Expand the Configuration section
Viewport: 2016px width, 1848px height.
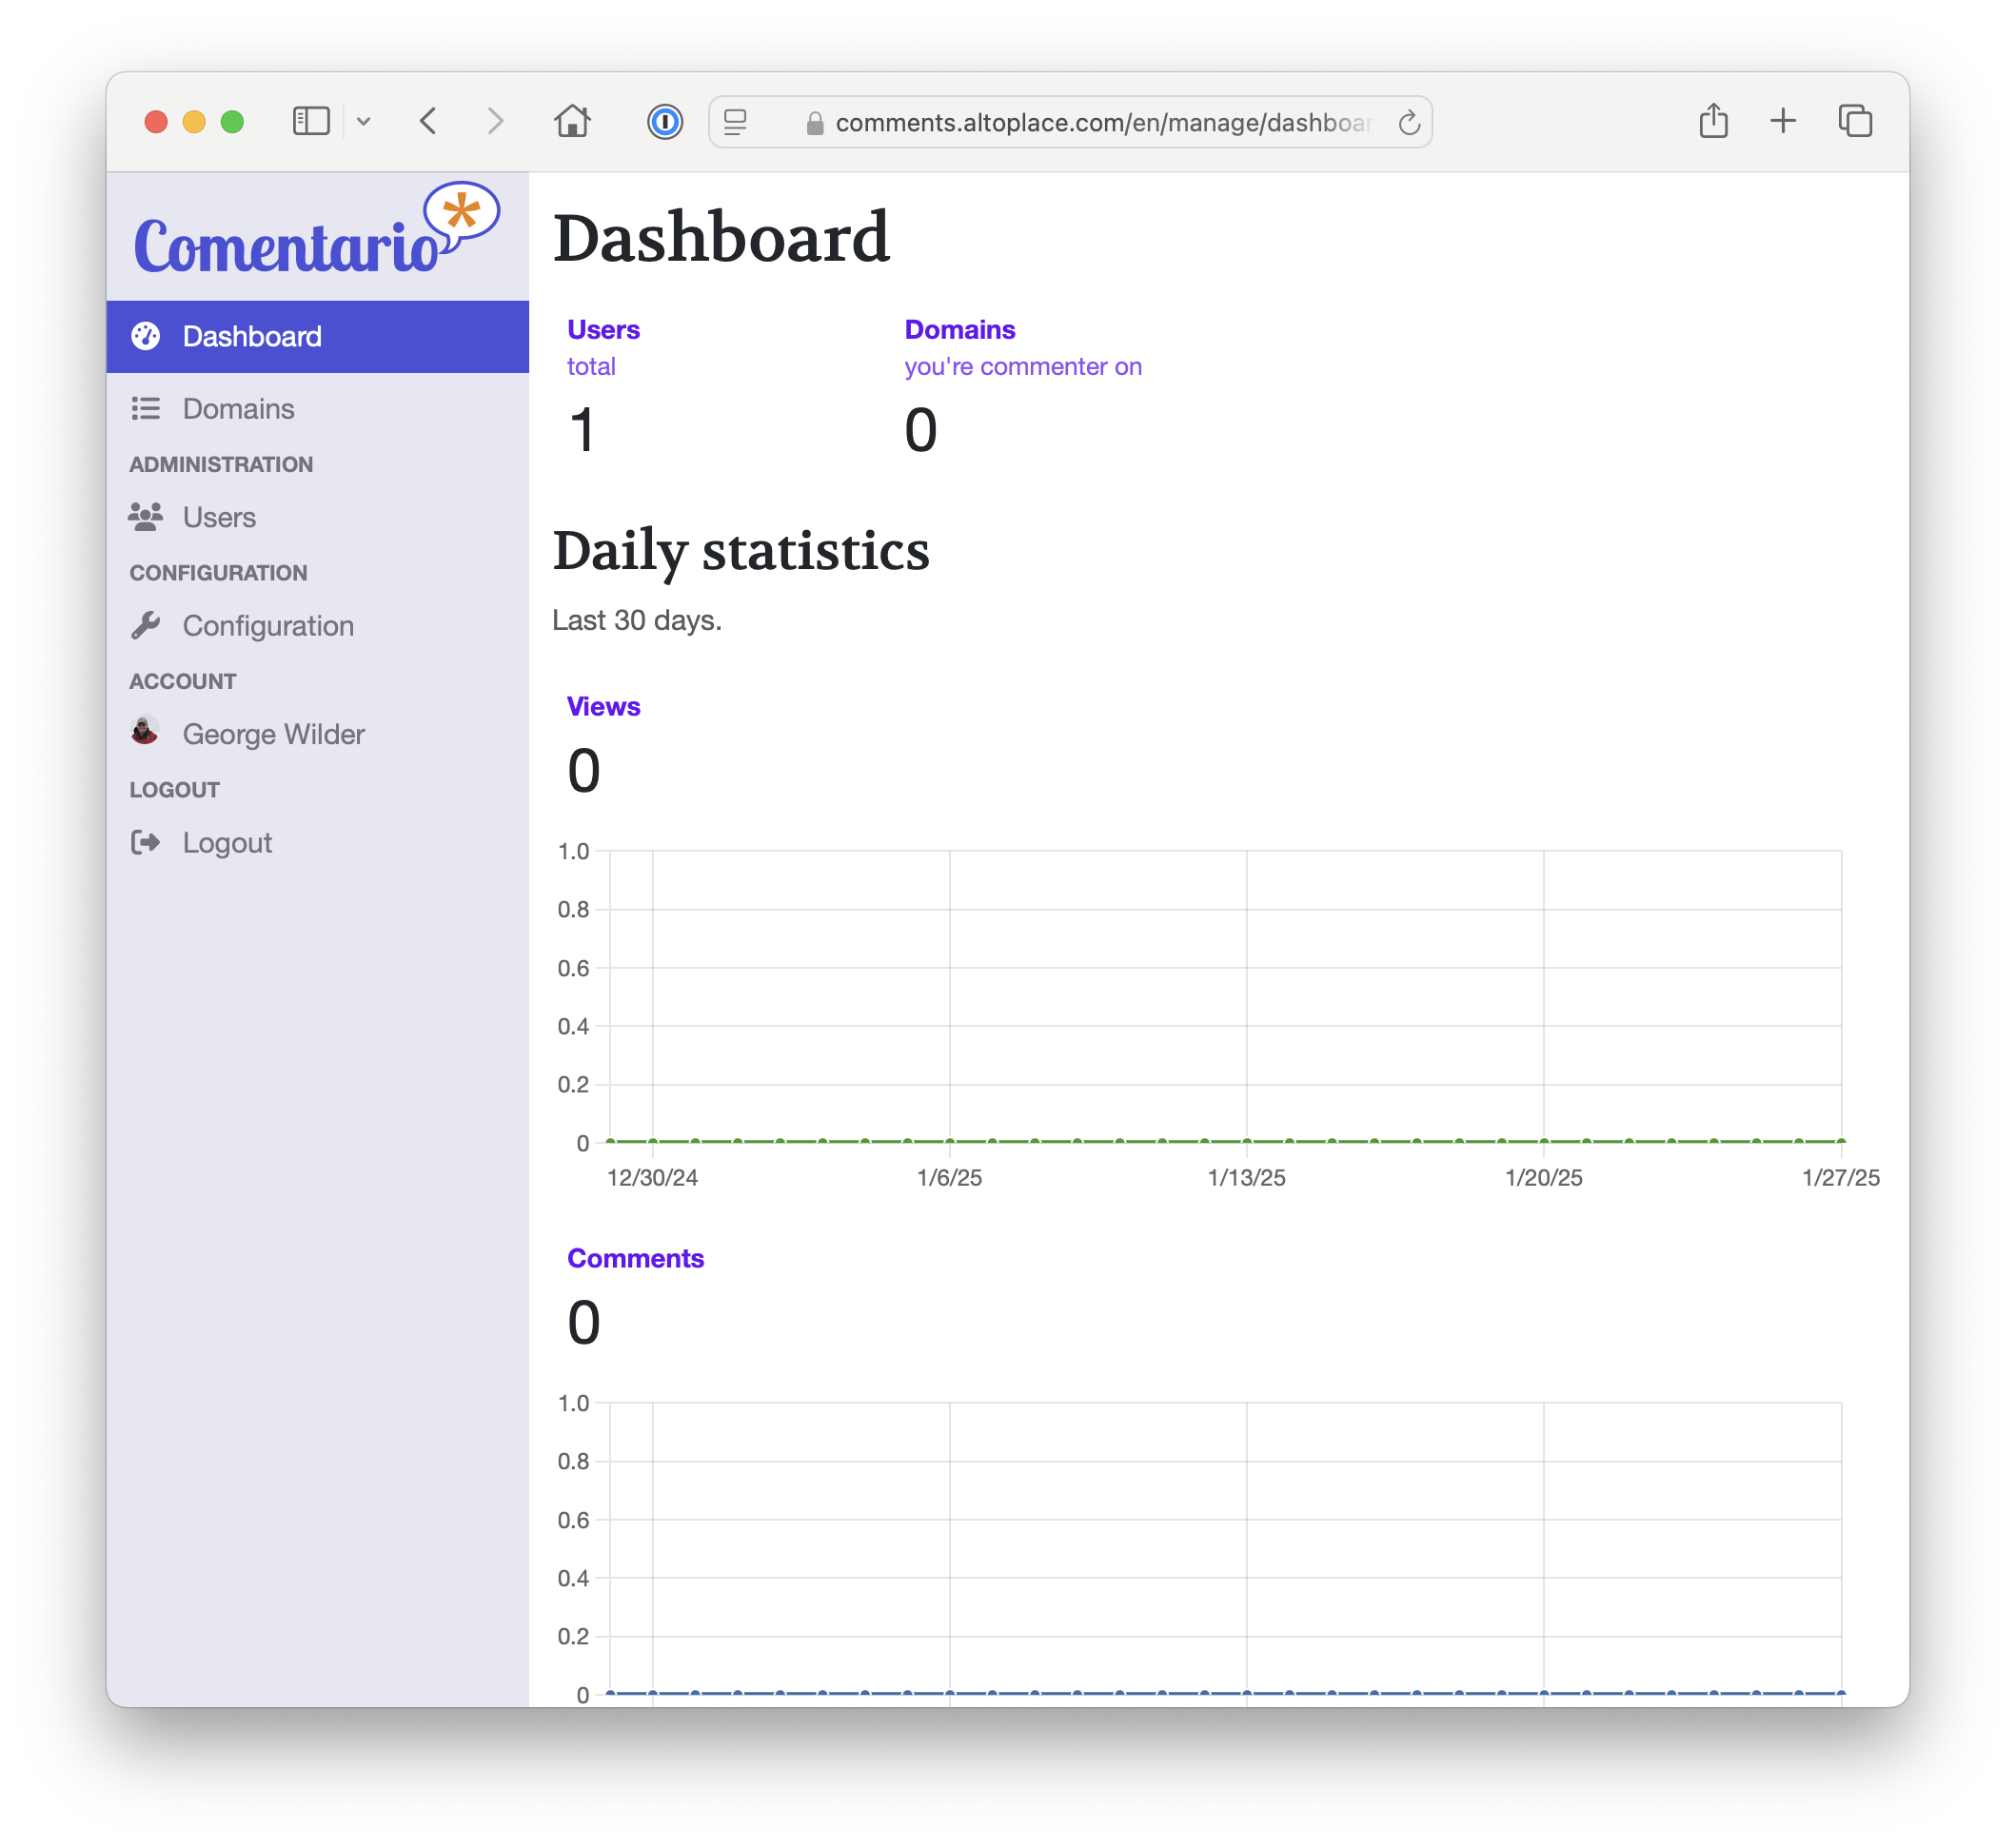pyautogui.click(x=268, y=625)
